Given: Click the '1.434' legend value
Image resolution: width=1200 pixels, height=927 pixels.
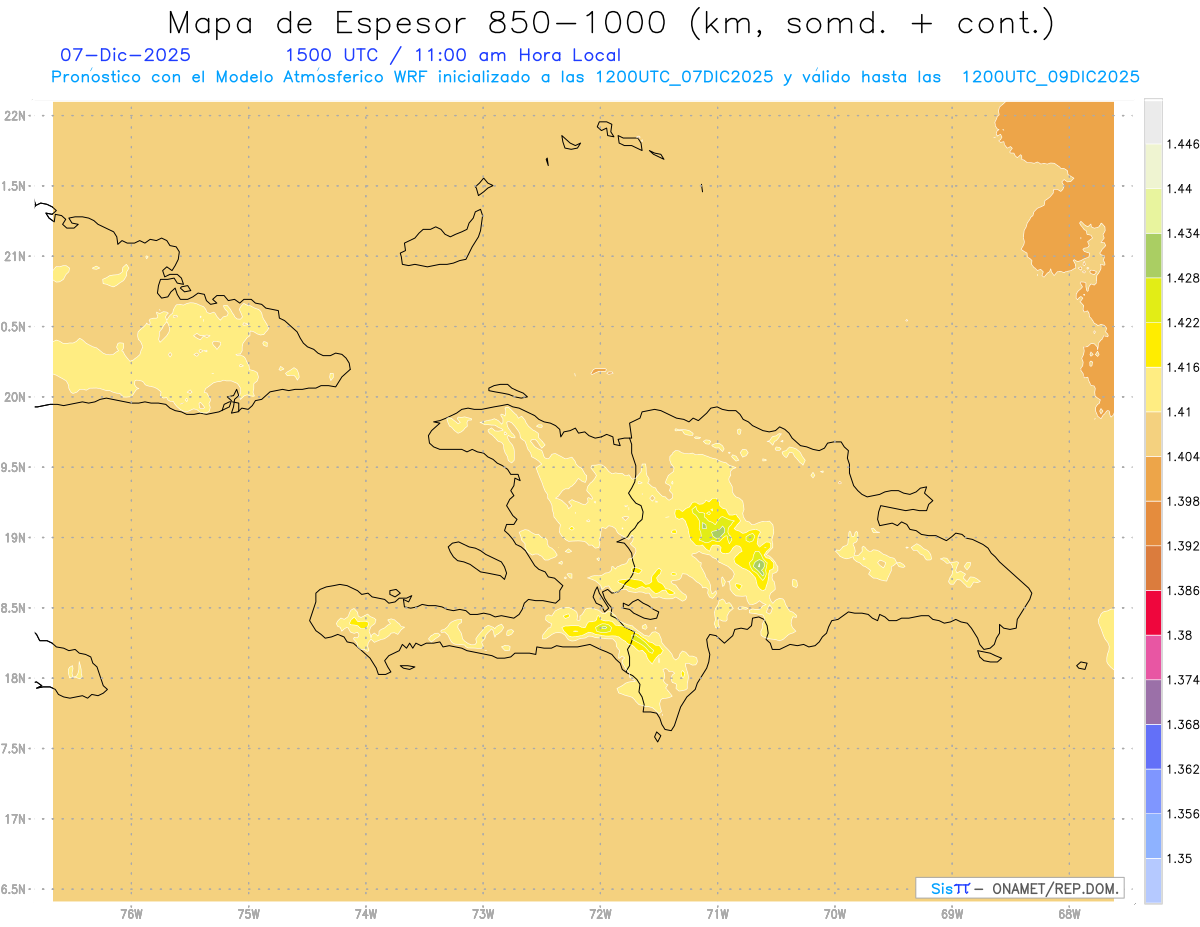Looking at the screenshot, I should pyautogui.click(x=1183, y=233).
